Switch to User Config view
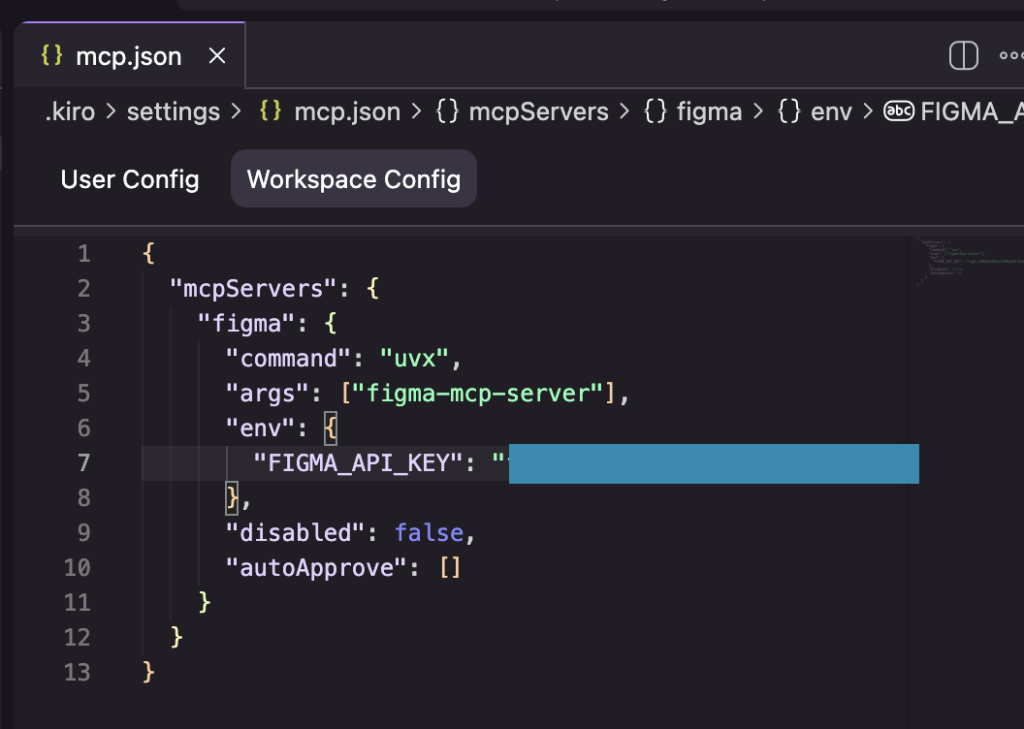 [129, 179]
